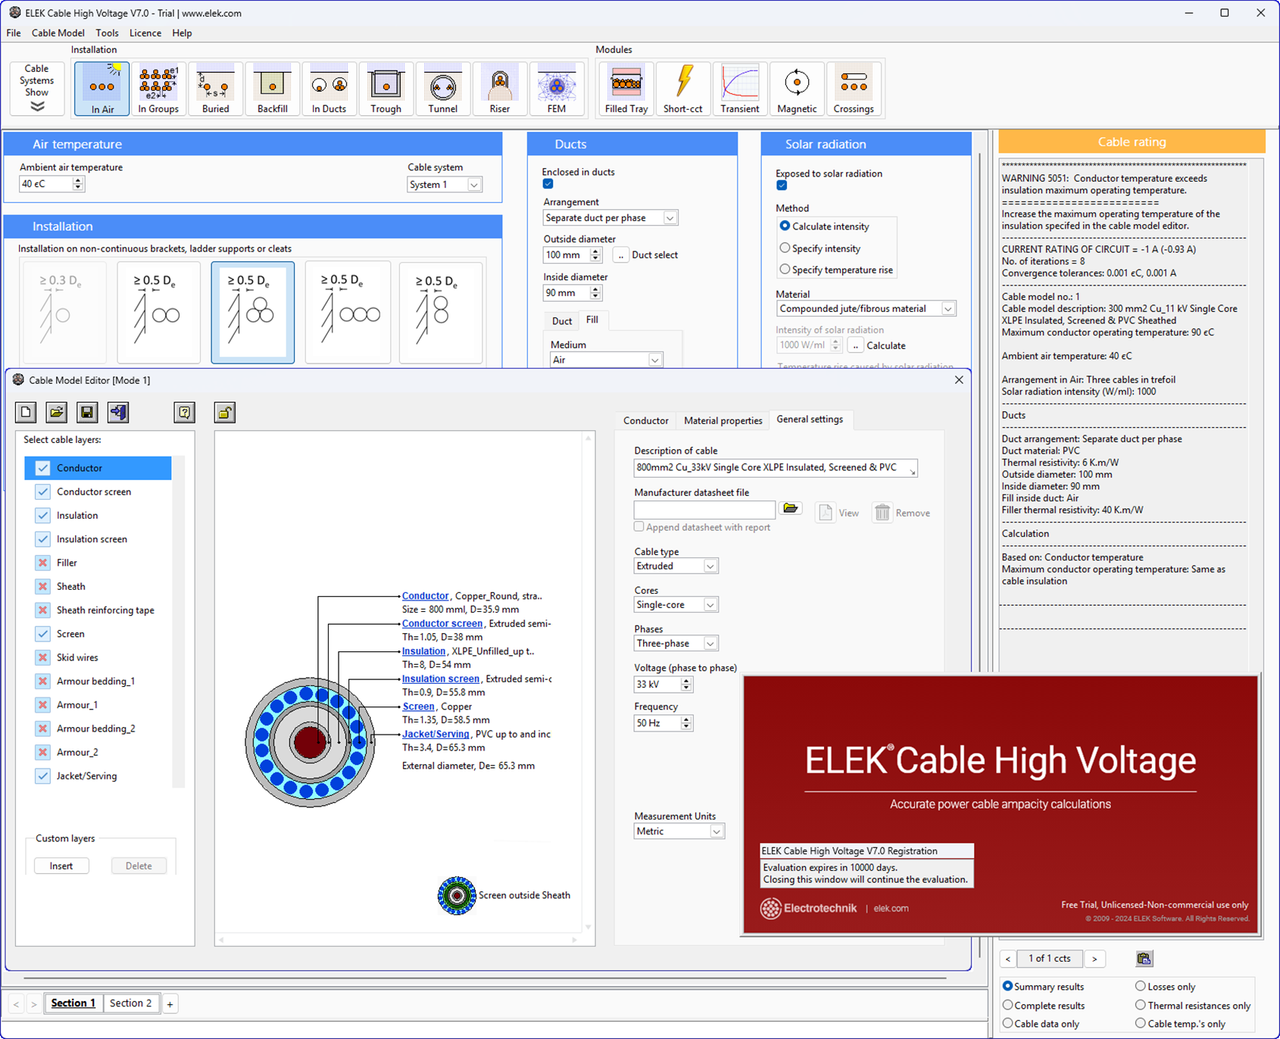Select Specify temperature rise radio button

tap(785, 270)
